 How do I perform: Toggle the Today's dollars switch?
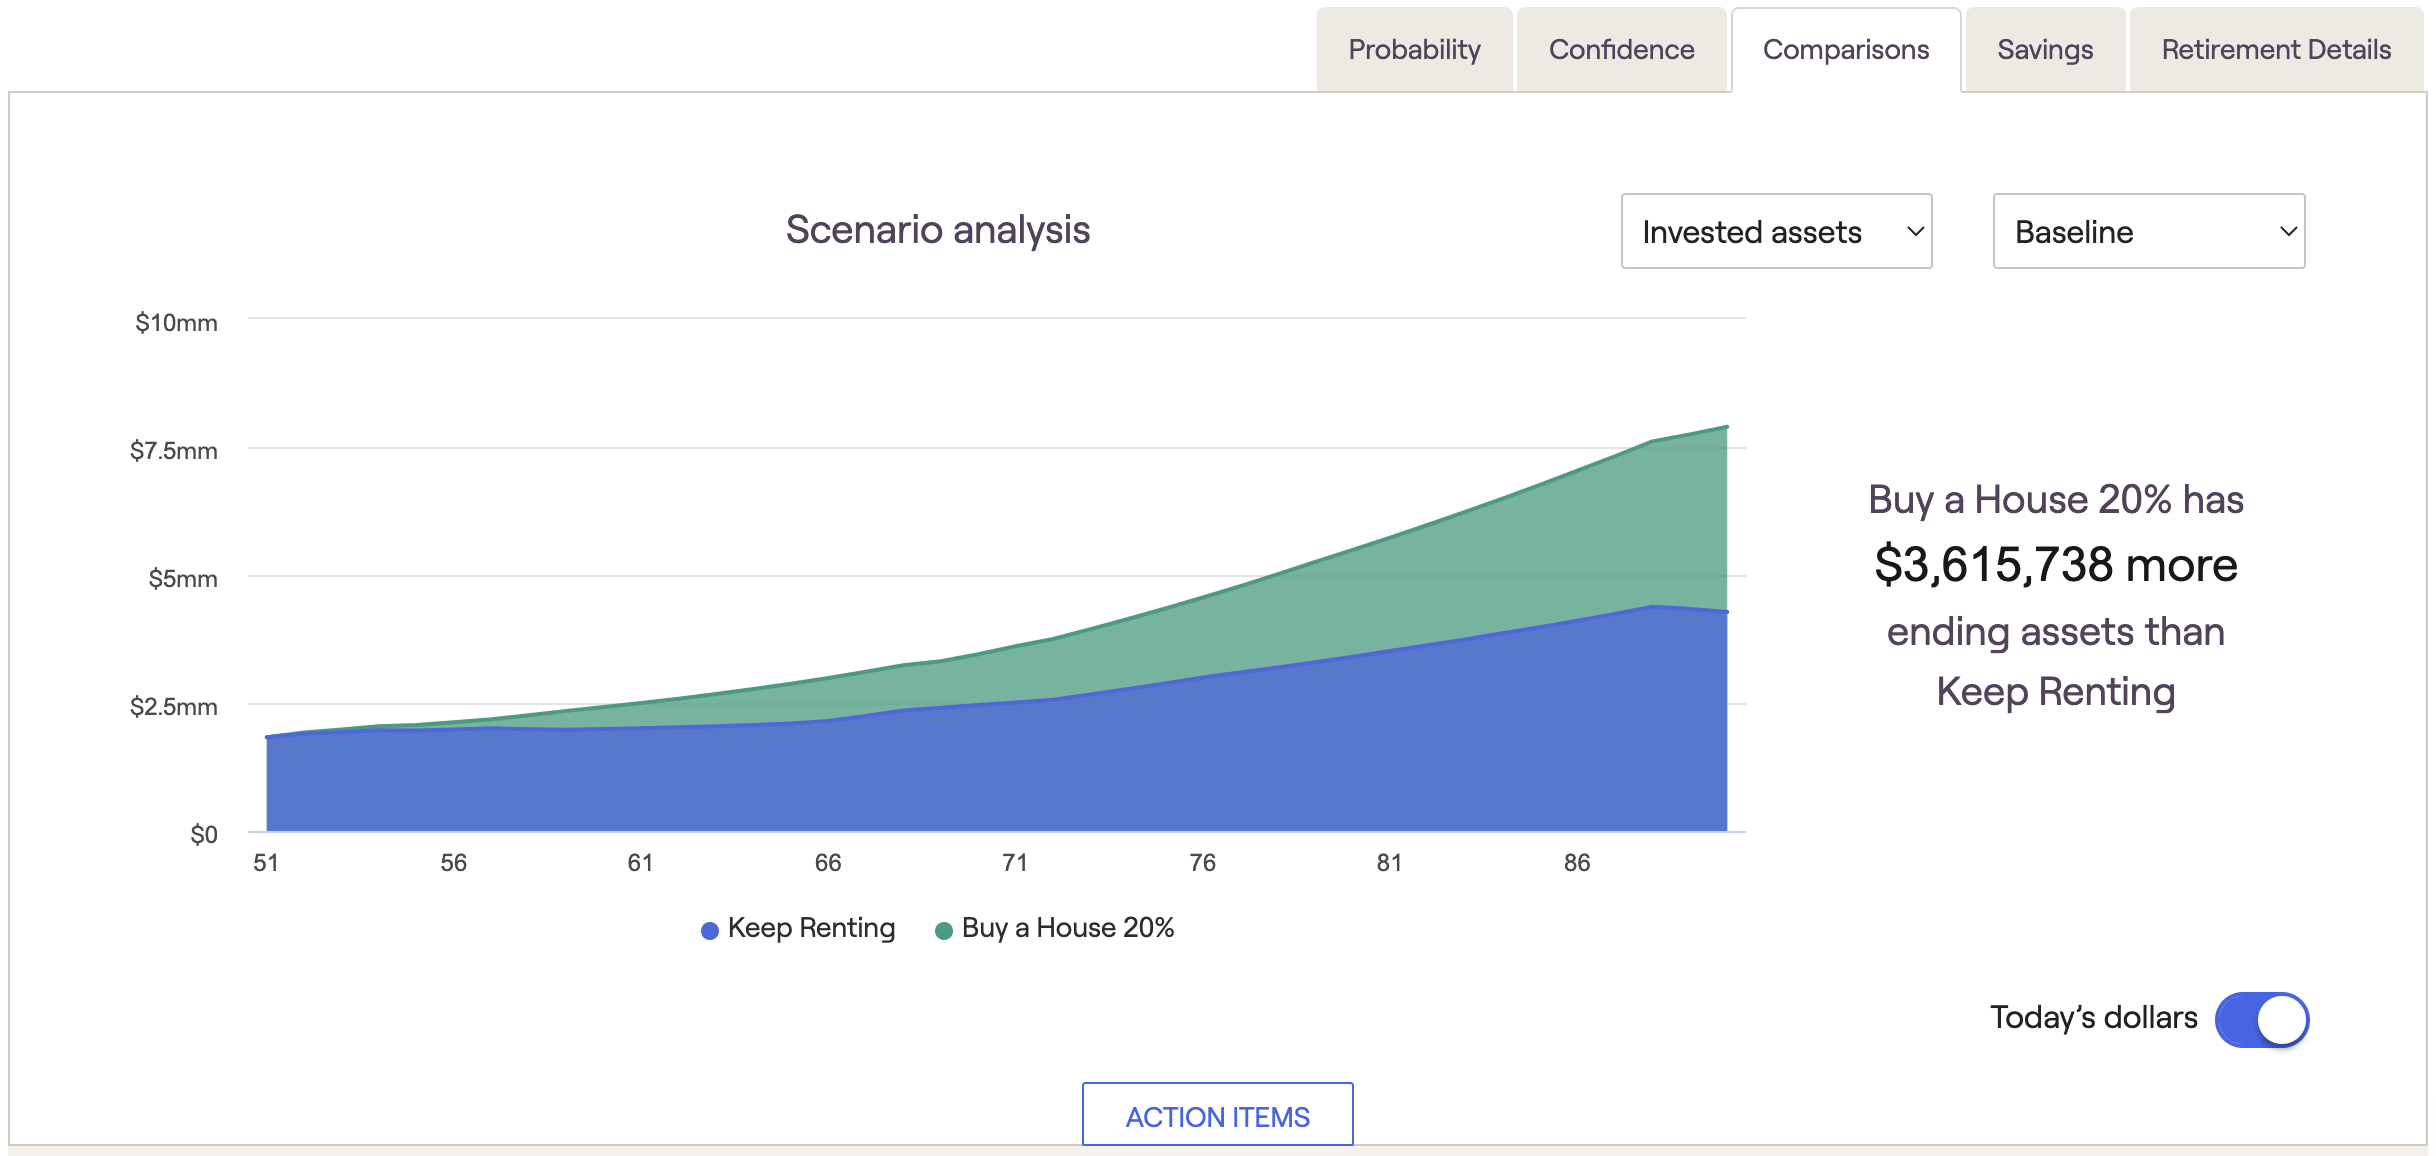pyautogui.click(x=2261, y=1019)
